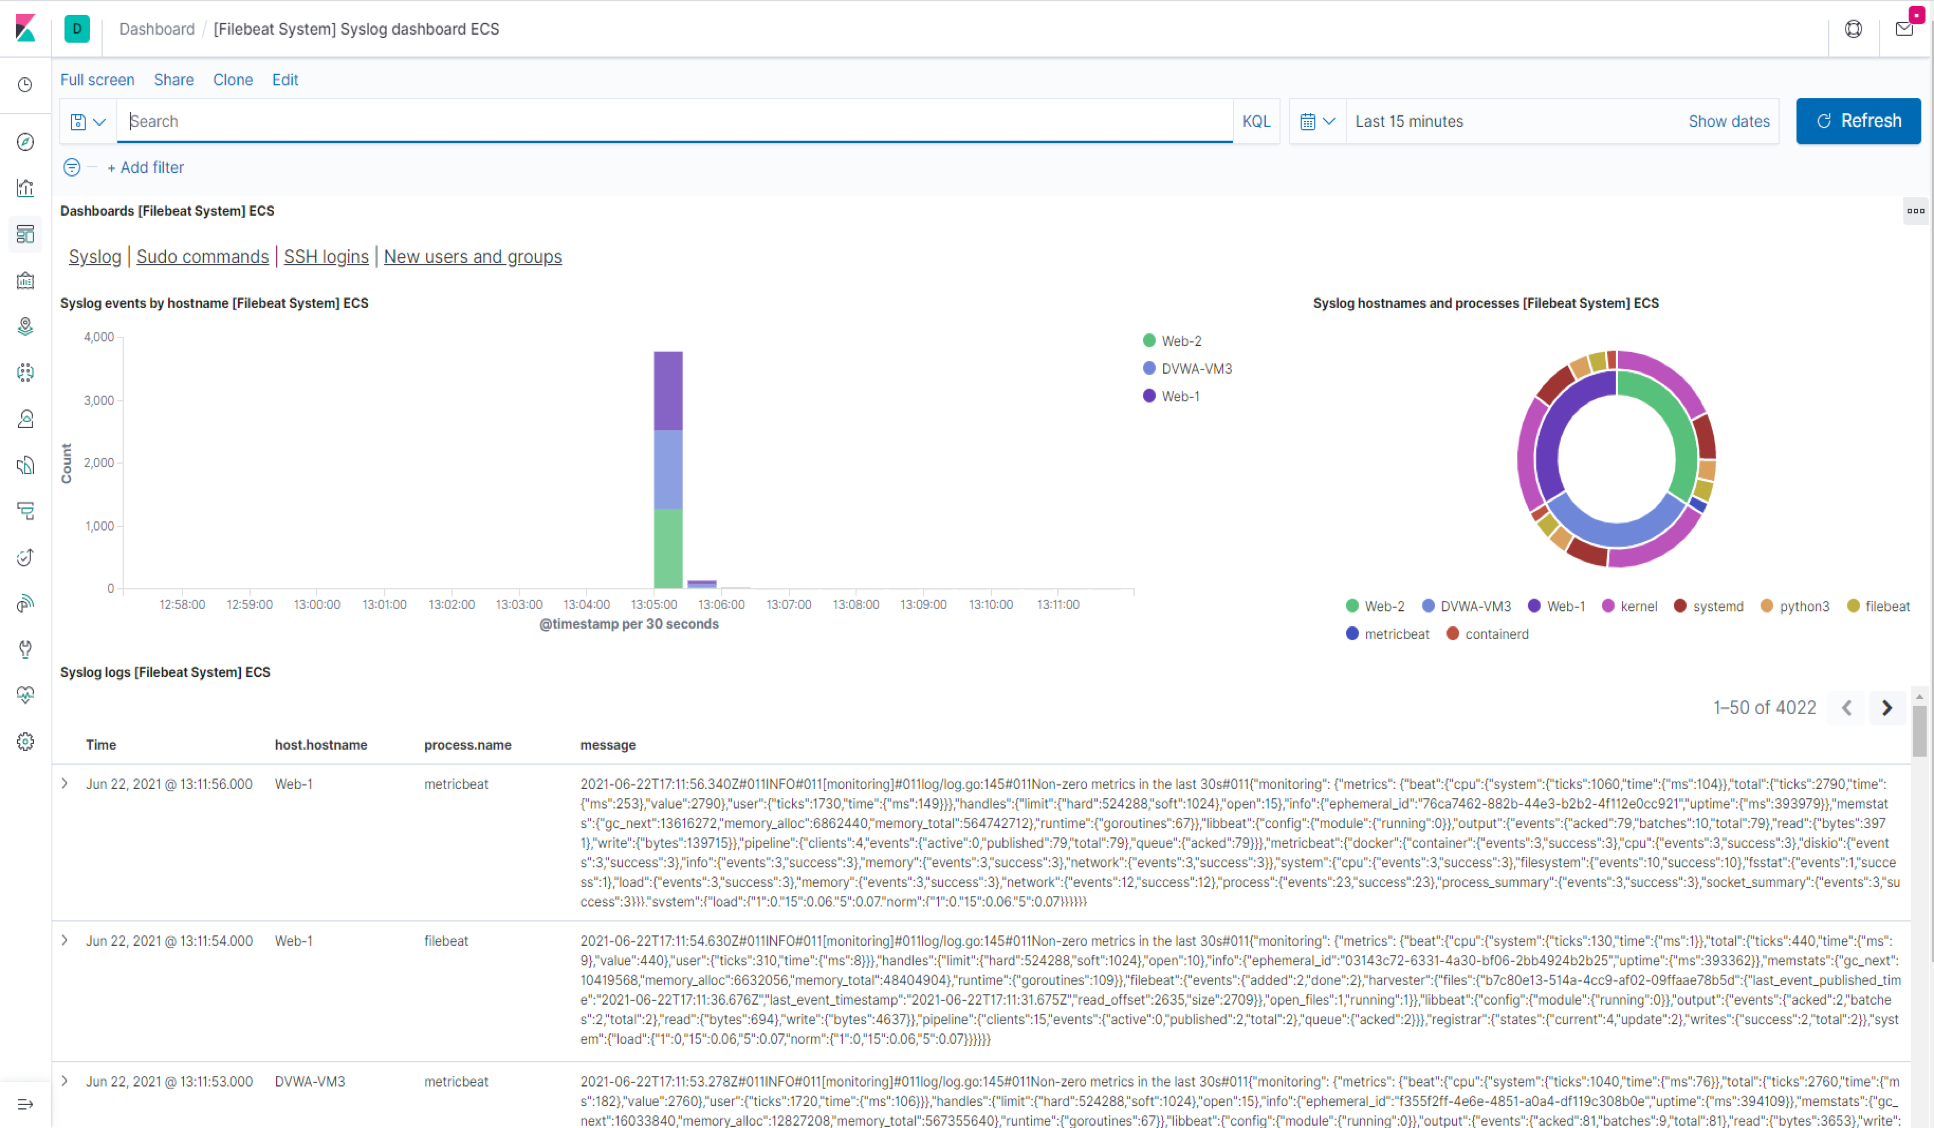
Task: Open Discover compass icon in sidebar
Action: [x=26, y=142]
